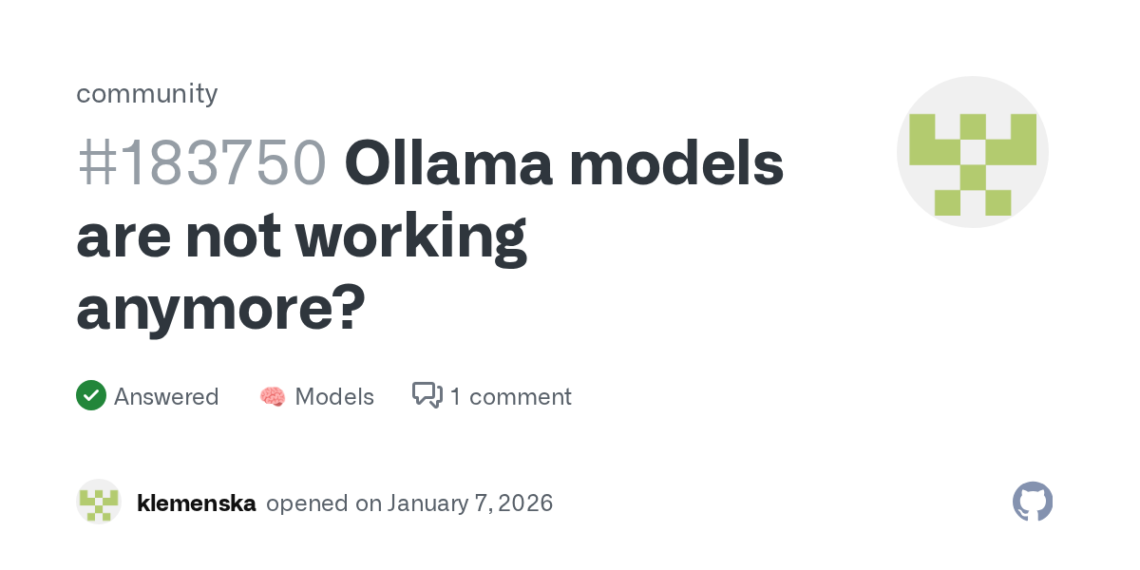
Task: Click the brain emoji beside Models
Action: point(272,397)
